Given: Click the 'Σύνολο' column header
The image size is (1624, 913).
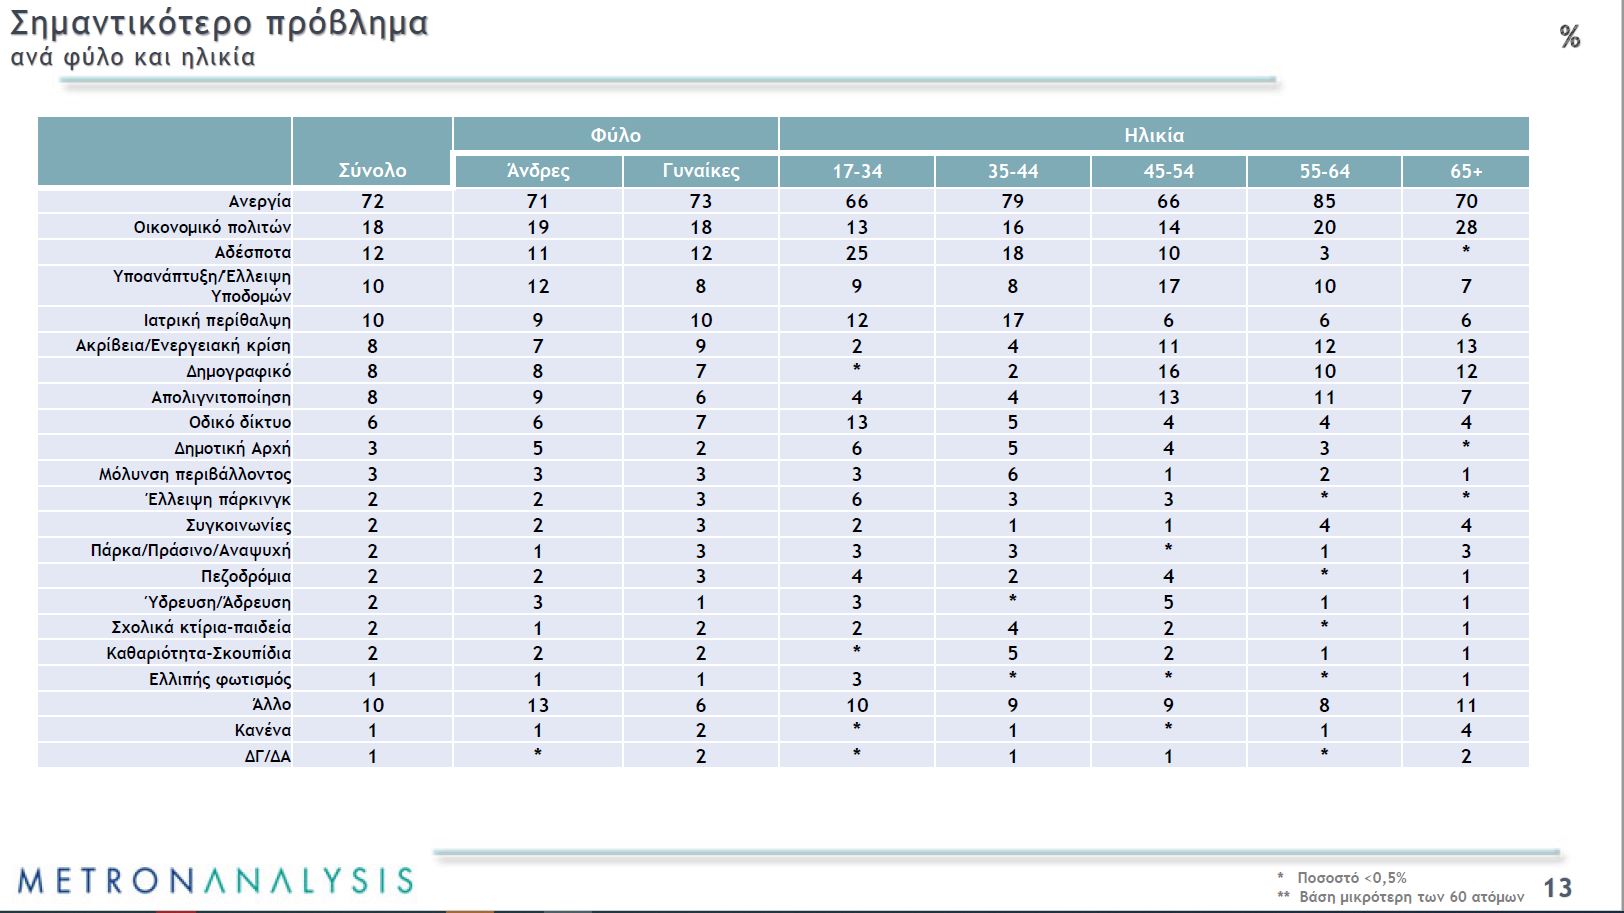Looking at the screenshot, I should tap(372, 170).
